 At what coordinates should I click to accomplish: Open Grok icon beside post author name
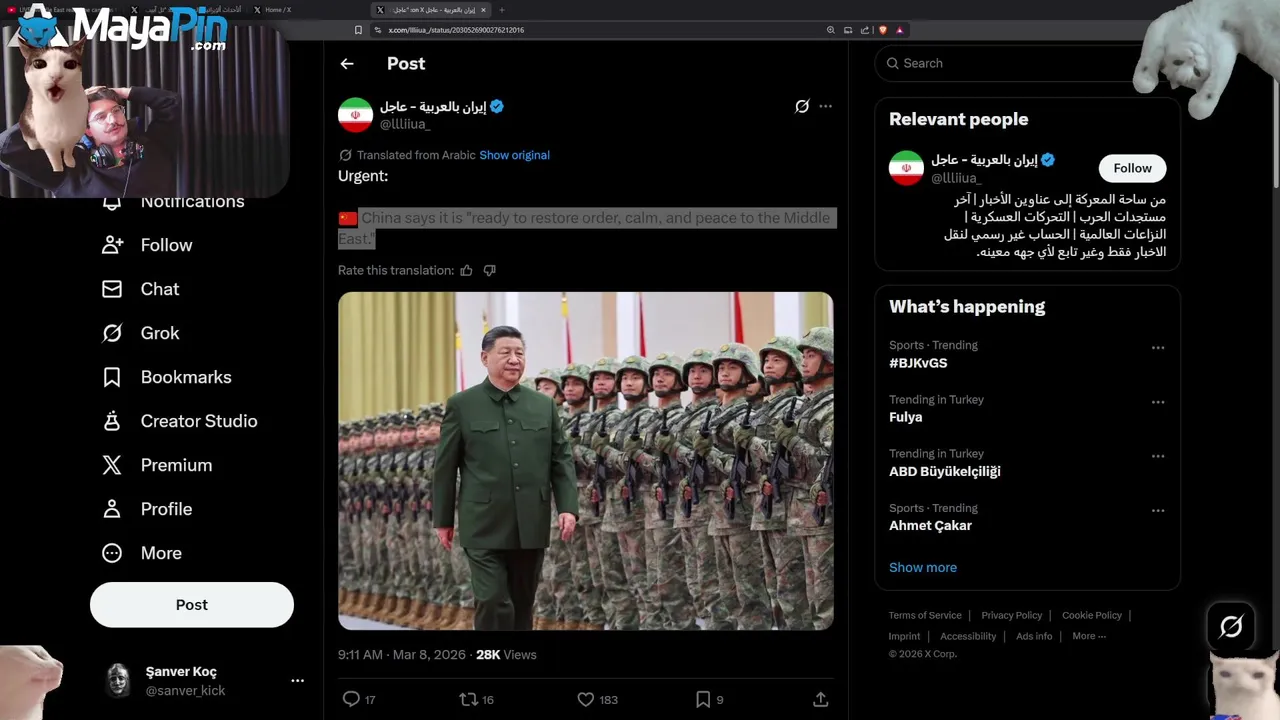(802, 106)
